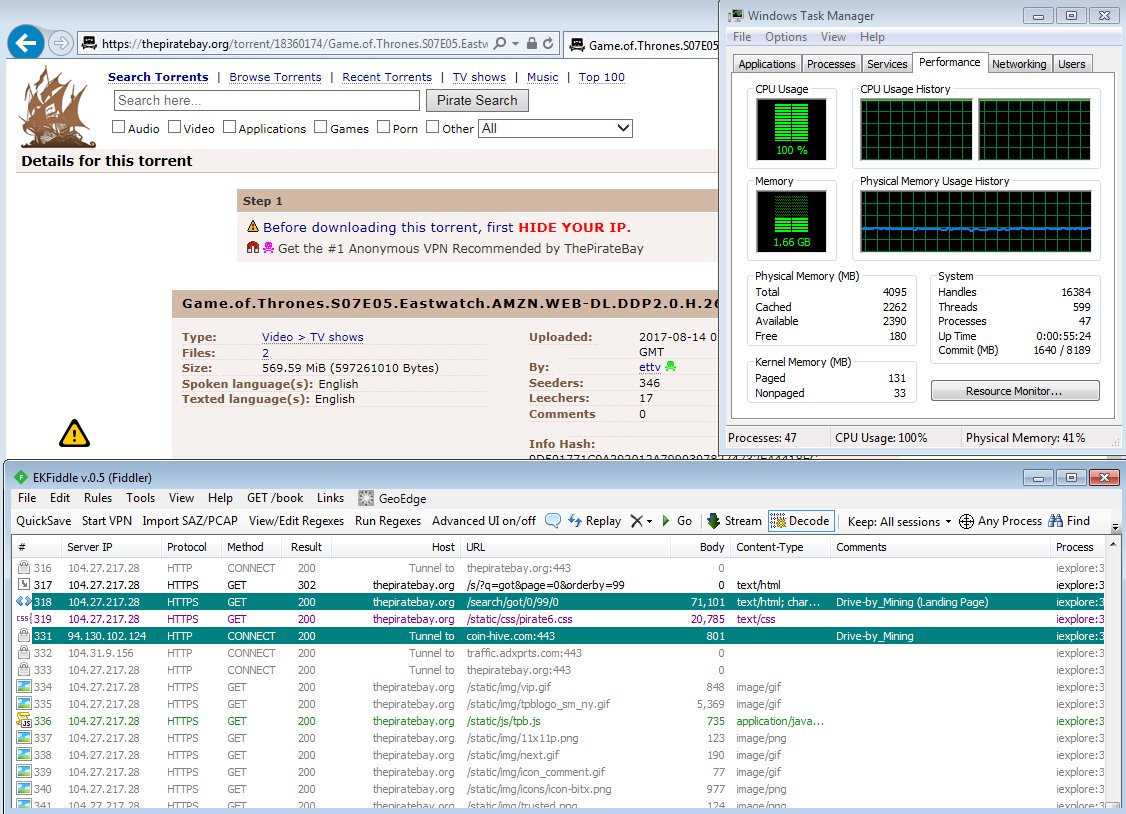1126x814 pixels.
Task: Open the Browse Torrents link
Action: coord(275,77)
